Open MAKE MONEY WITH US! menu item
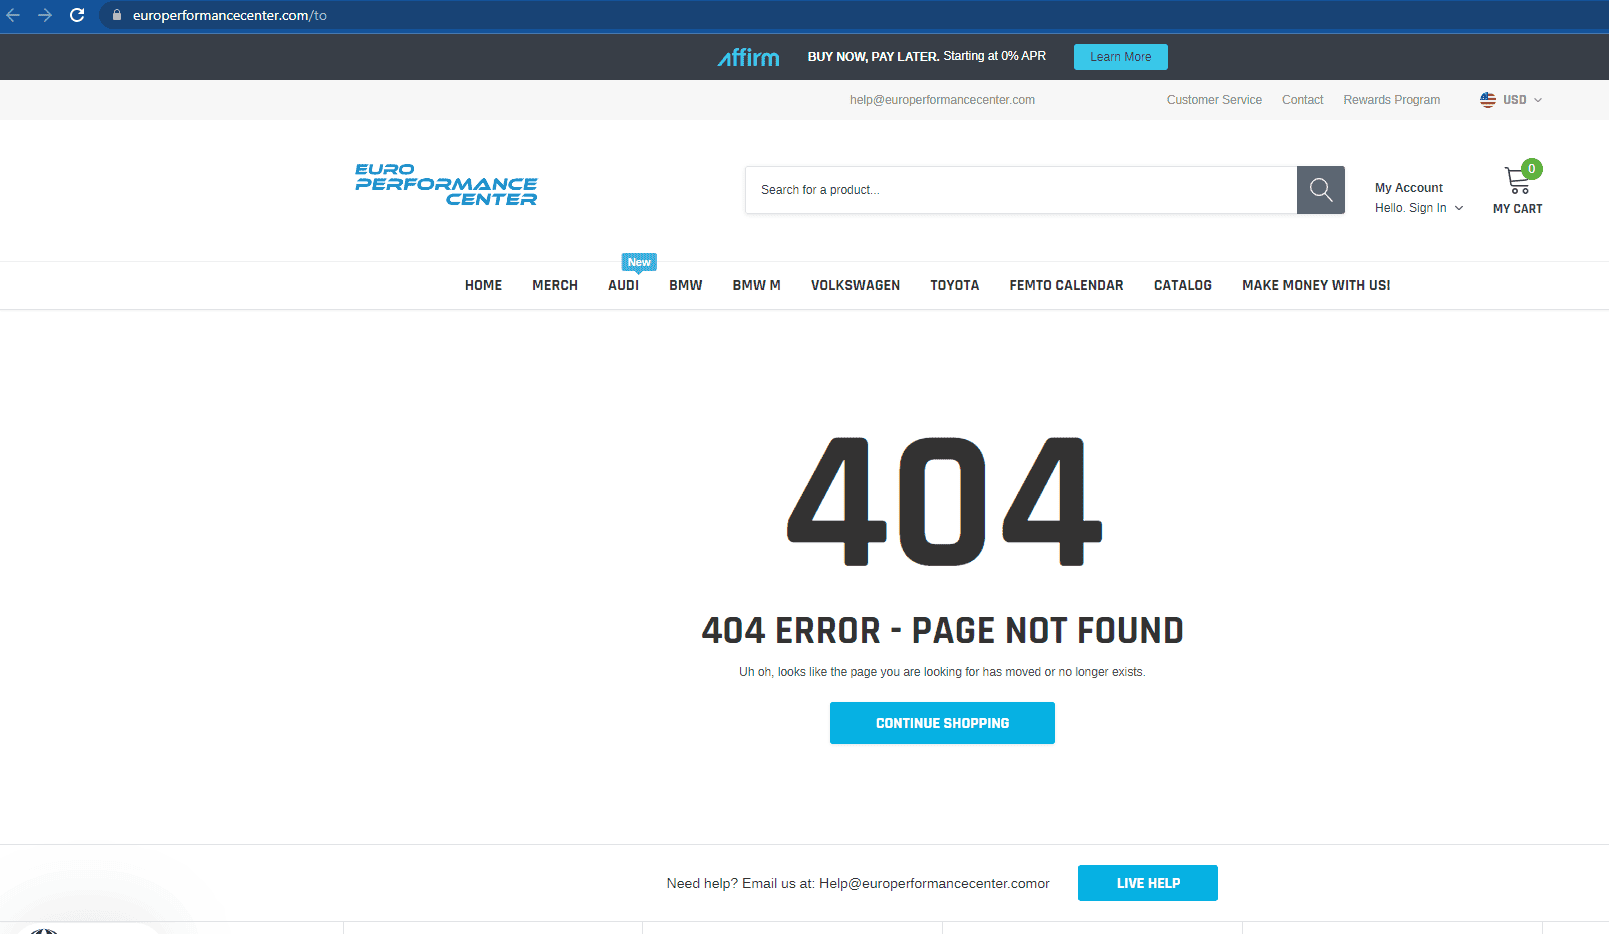The width and height of the screenshot is (1609, 934). tap(1316, 285)
